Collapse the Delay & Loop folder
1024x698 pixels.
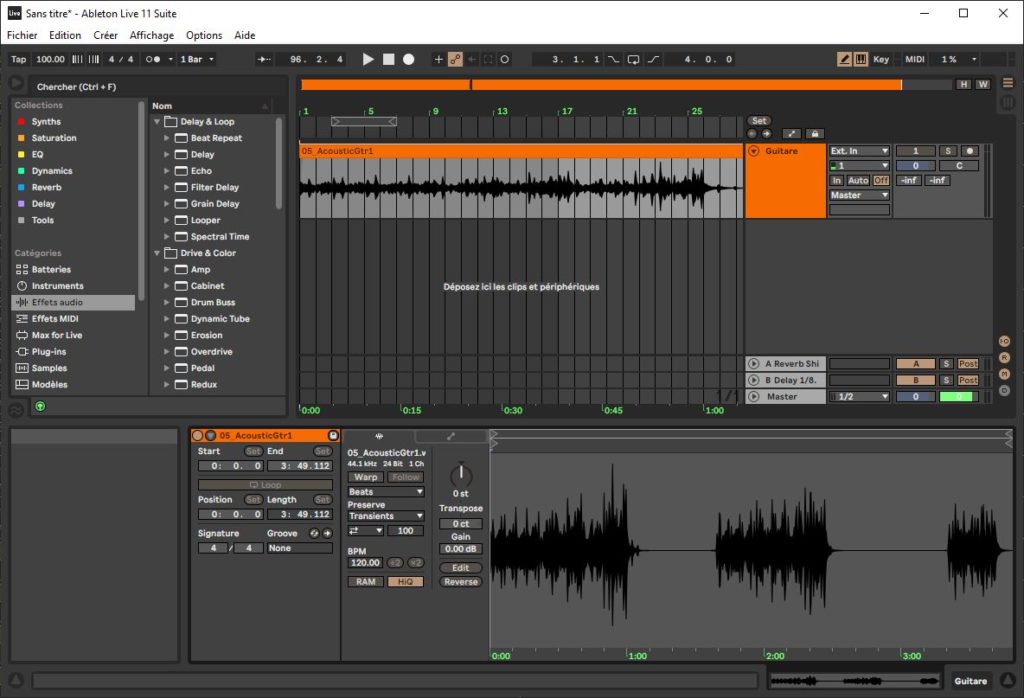(157, 120)
